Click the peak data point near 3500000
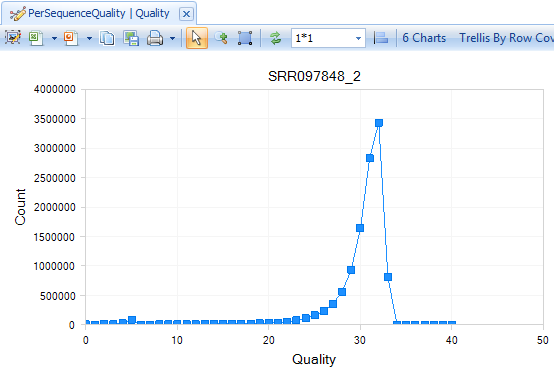 pyautogui.click(x=379, y=123)
